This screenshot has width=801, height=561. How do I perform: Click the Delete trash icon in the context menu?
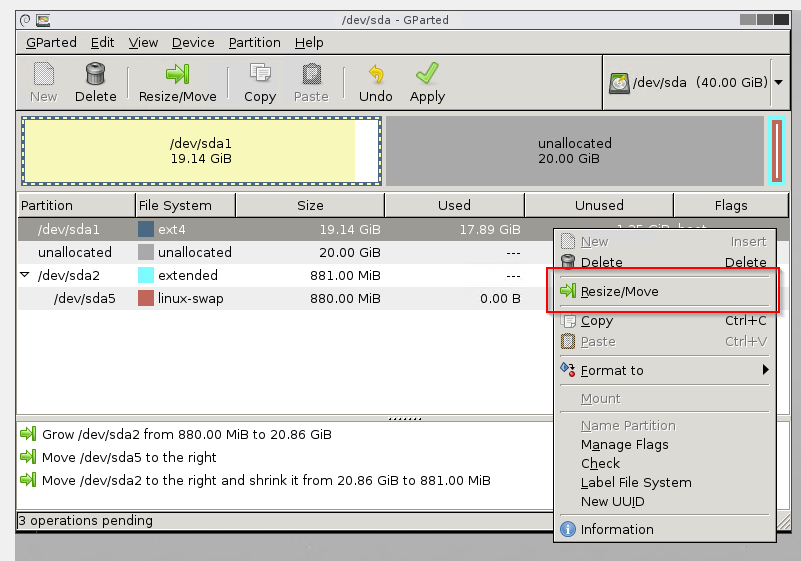tap(568, 262)
